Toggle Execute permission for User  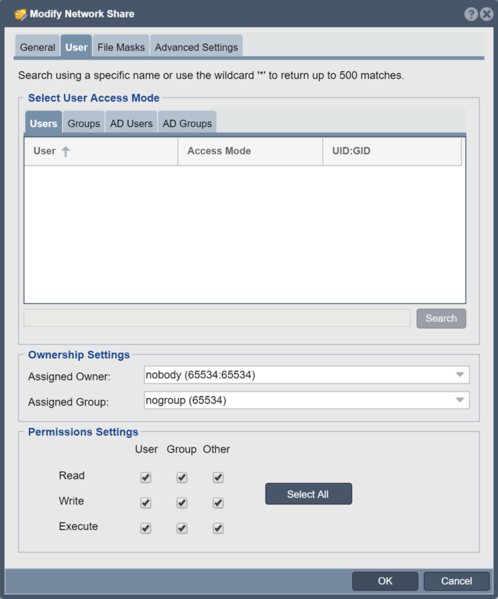click(x=146, y=528)
